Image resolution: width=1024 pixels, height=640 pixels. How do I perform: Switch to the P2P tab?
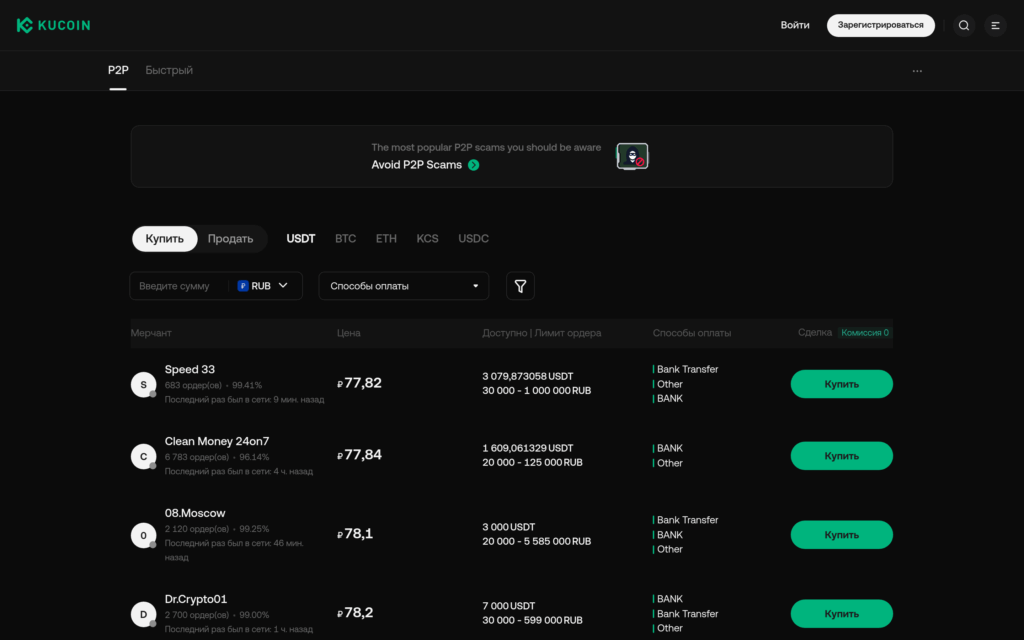click(118, 71)
